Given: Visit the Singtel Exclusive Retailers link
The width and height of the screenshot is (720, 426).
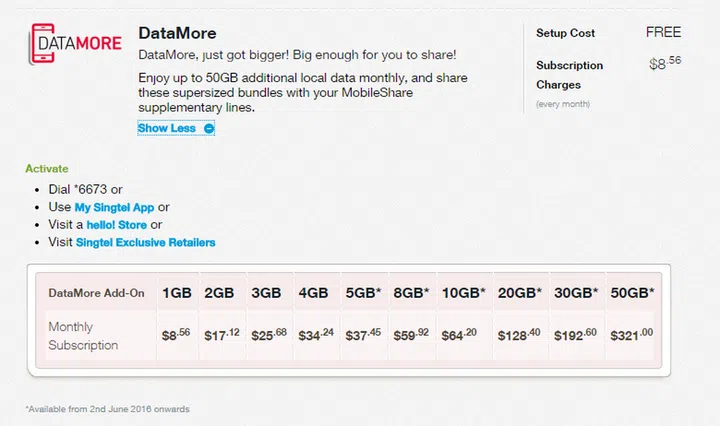Looking at the screenshot, I should click(x=145, y=242).
